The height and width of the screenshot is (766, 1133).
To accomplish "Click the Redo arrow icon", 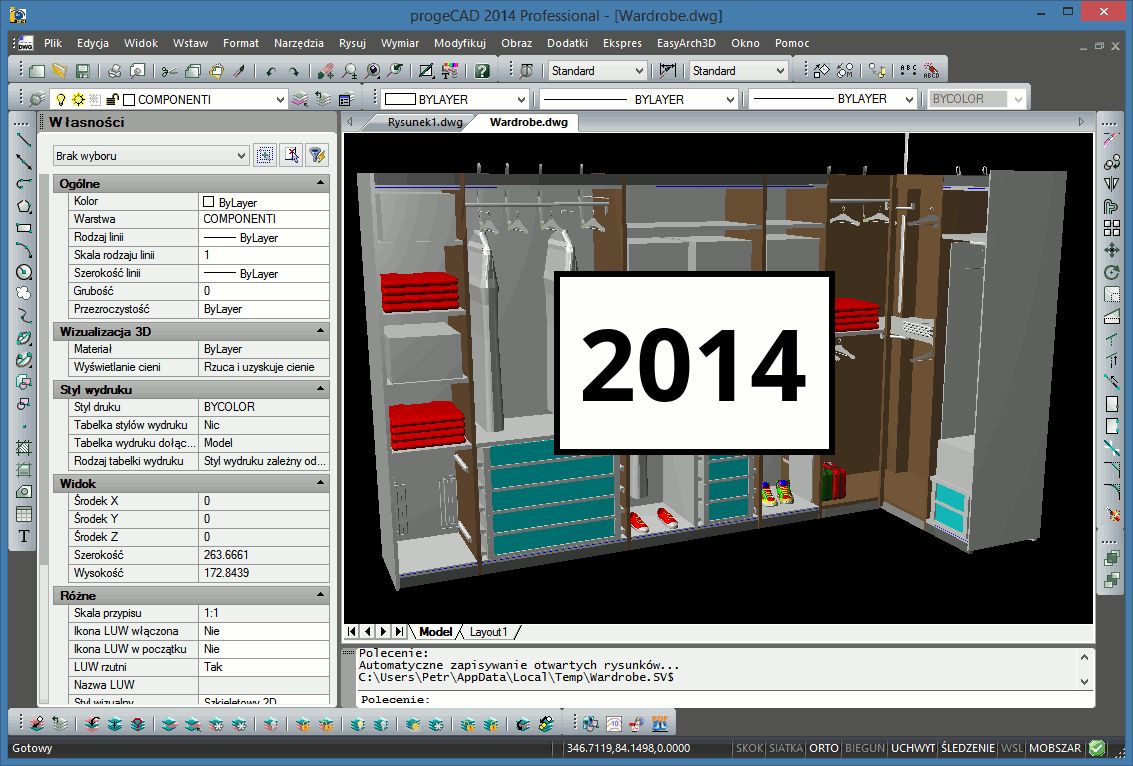I will (x=293, y=71).
